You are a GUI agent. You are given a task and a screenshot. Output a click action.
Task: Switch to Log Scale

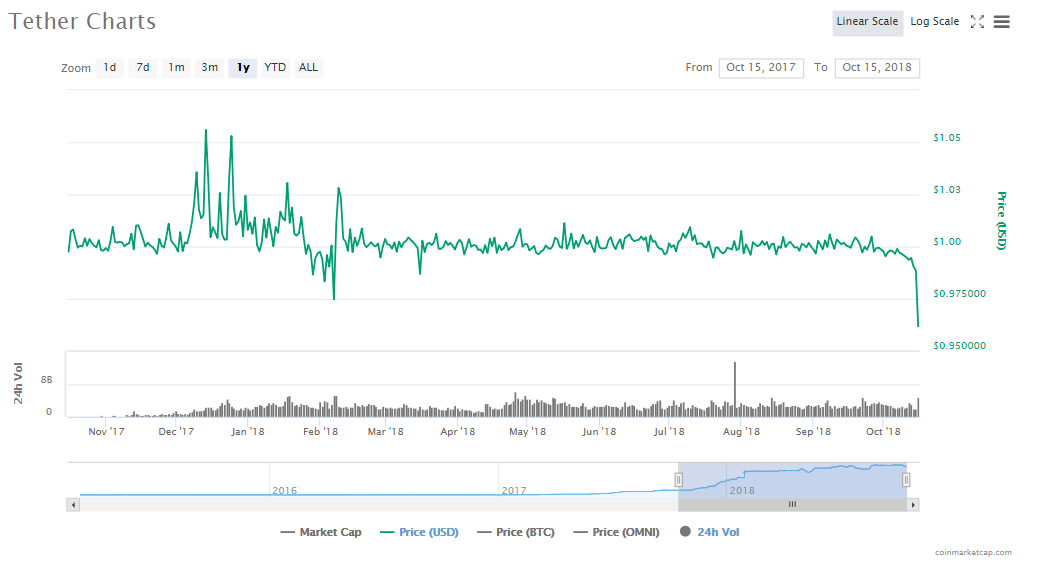(x=934, y=22)
